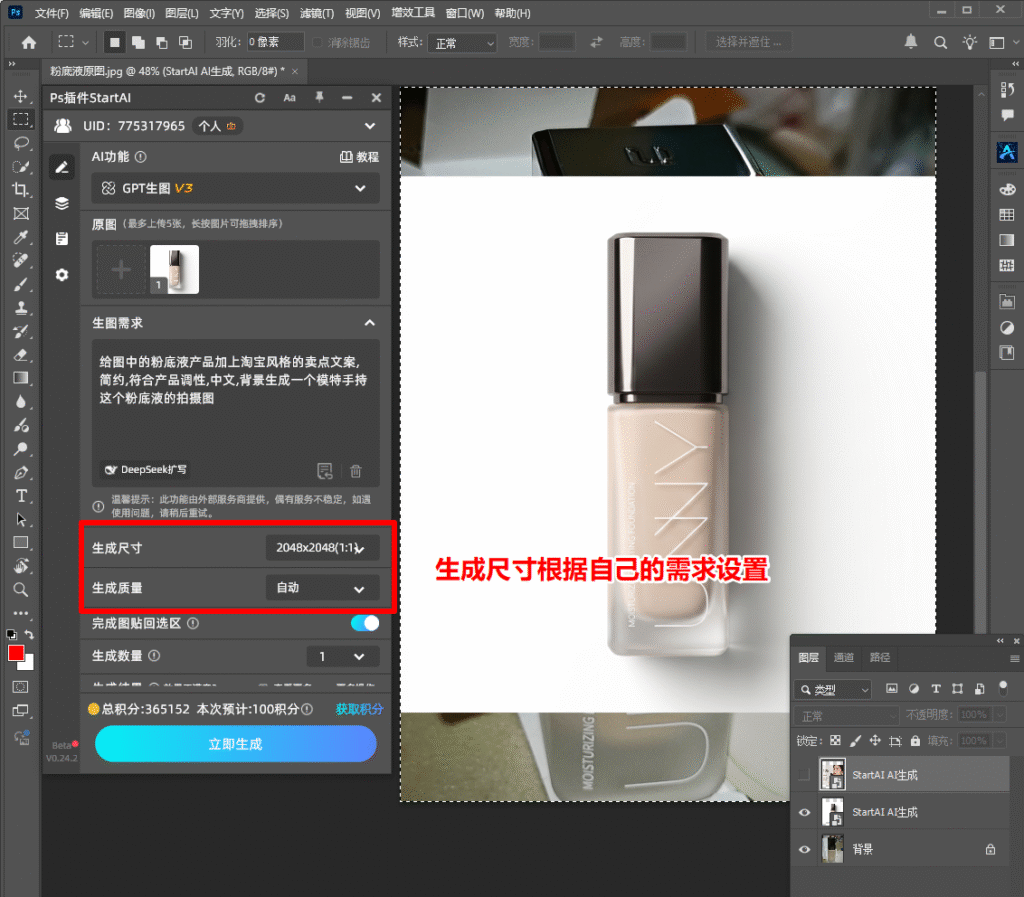Select New selection mode button
This screenshot has width=1024, height=897.
coord(115,42)
